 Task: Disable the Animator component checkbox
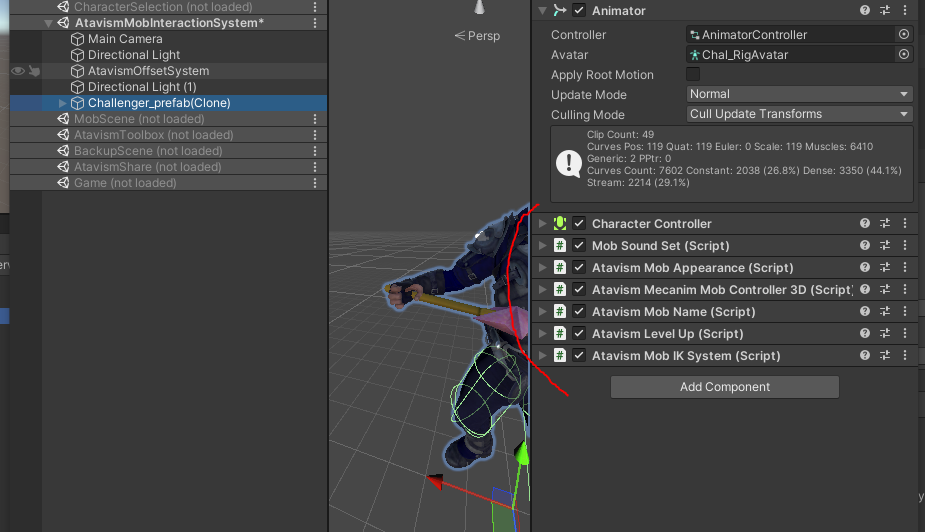point(579,11)
